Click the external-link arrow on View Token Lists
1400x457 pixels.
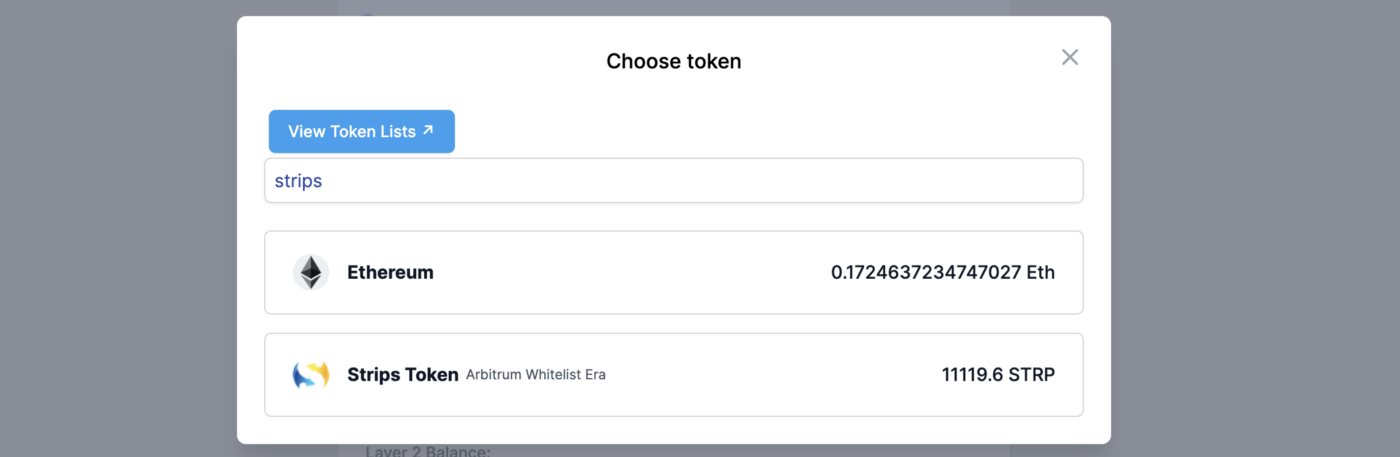pos(428,130)
